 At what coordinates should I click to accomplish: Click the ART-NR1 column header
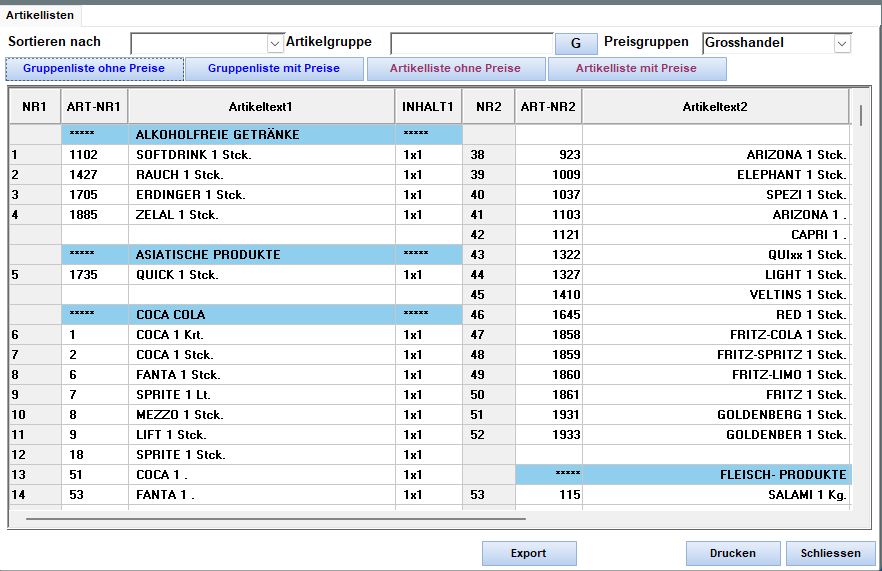pyautogui.click(x=93, y=107)
